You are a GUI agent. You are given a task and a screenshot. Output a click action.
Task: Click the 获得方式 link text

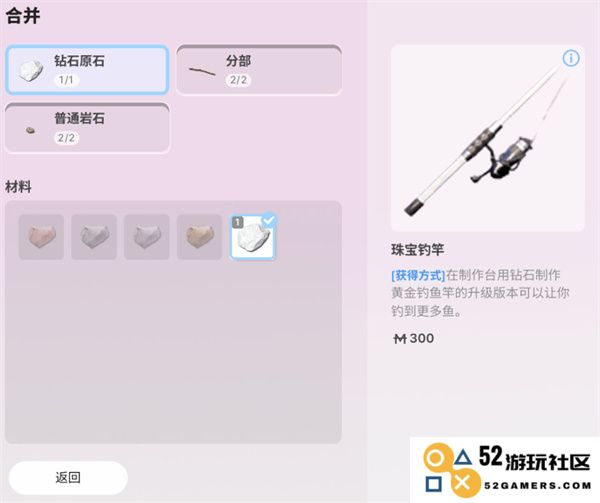(418, 275)
